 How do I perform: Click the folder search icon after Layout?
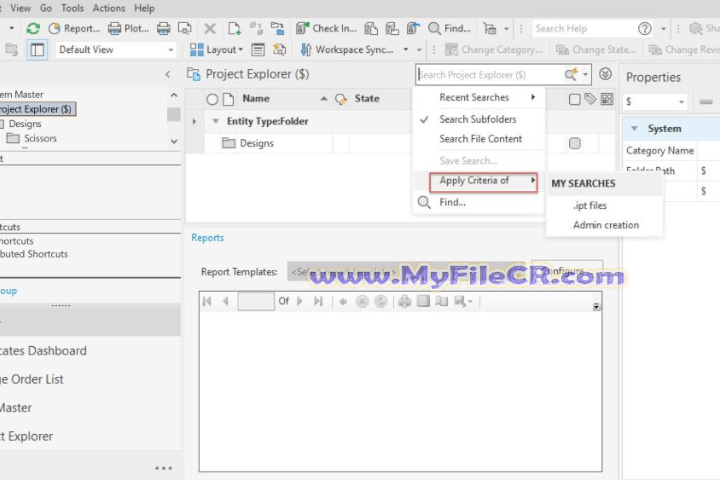[279, 50]
